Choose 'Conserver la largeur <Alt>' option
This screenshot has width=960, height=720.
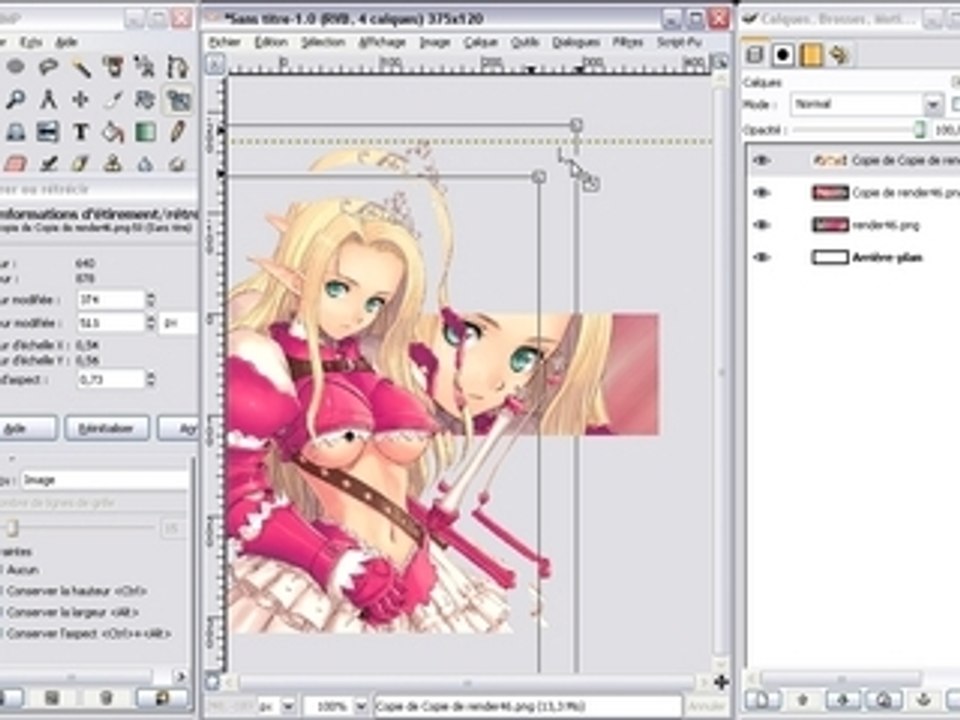point(72,612)
